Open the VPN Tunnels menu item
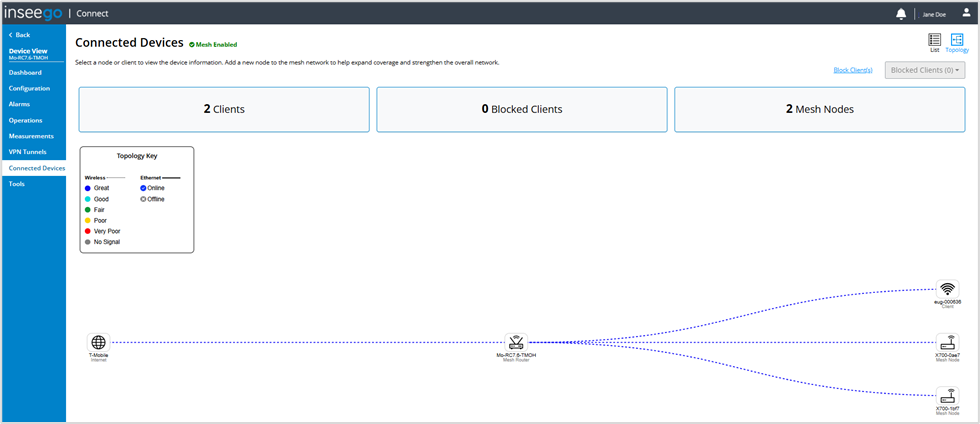 (x=28, y=152)
